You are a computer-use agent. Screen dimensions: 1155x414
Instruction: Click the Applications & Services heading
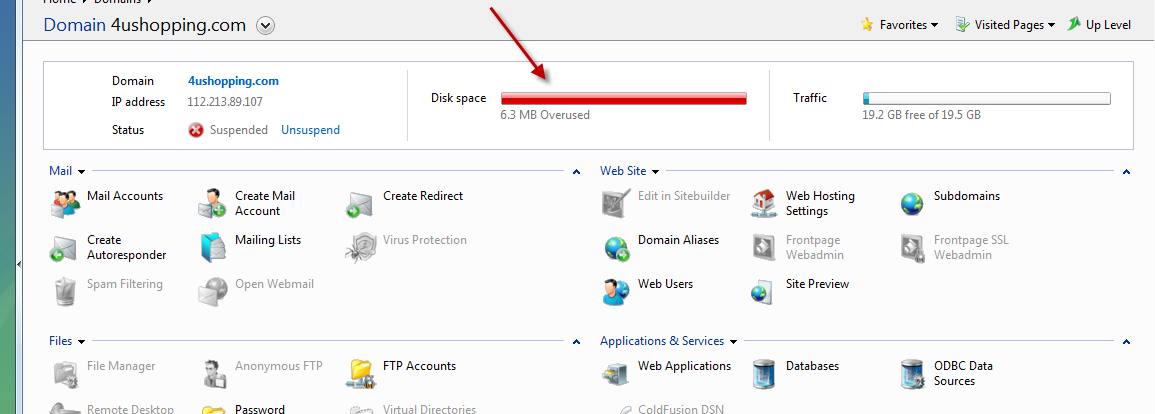662,341
